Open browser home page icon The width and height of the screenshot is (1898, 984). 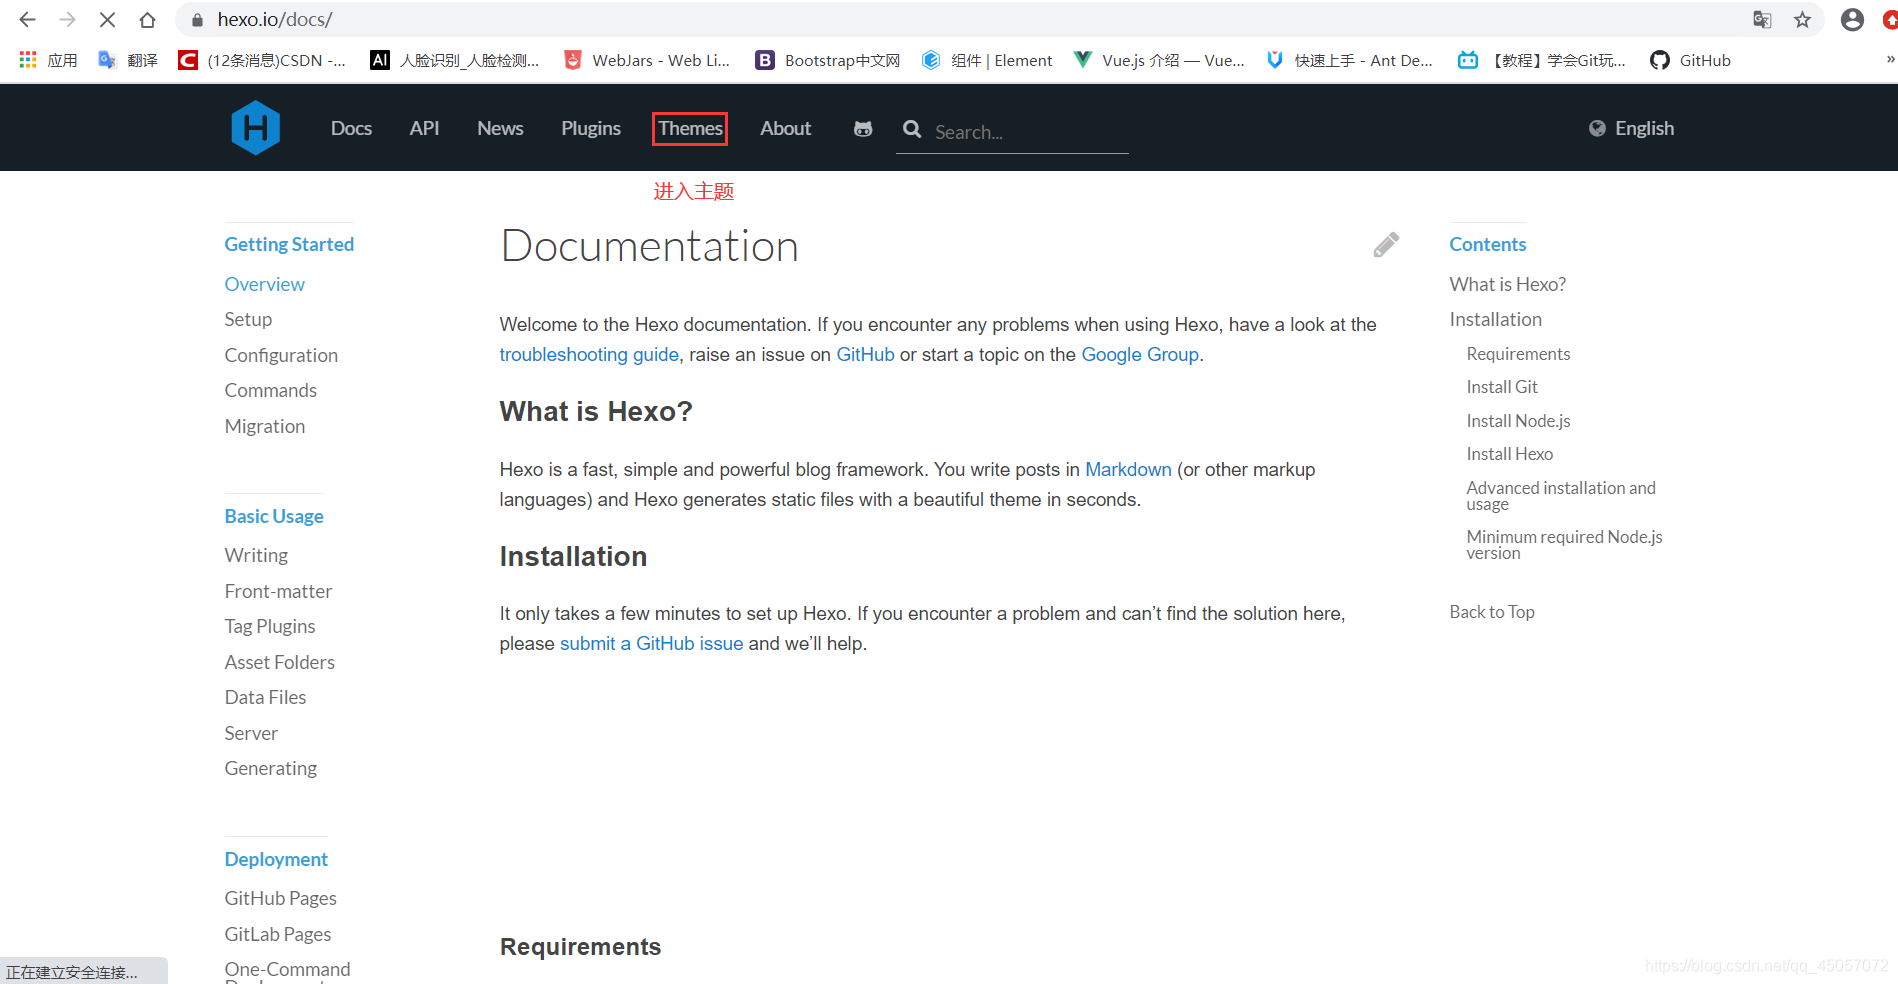tap(147, 20)
